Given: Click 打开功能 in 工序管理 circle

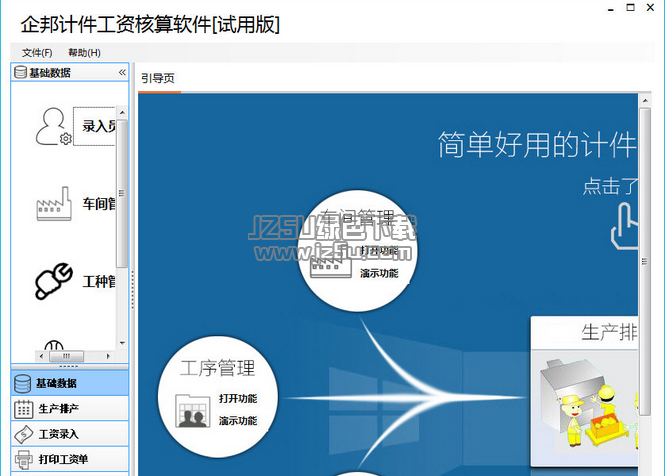Looking at the screenshot, I should click(238, 398).
